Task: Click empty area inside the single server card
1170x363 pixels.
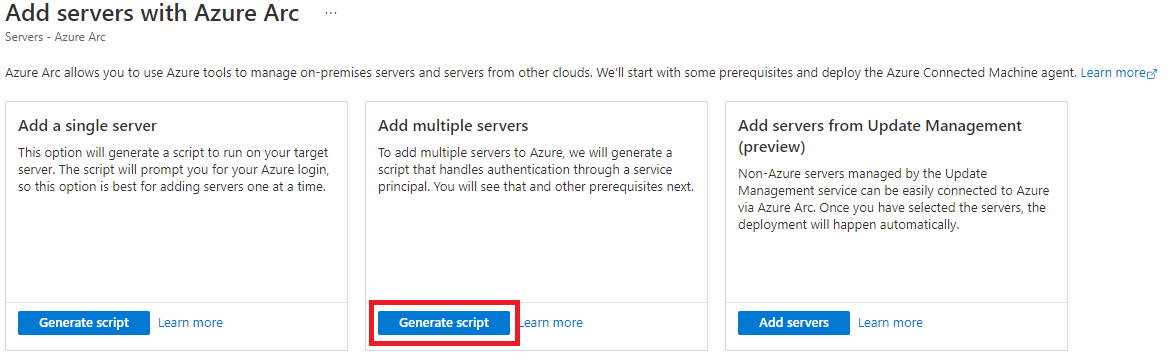Action: (x=176, y=250)
